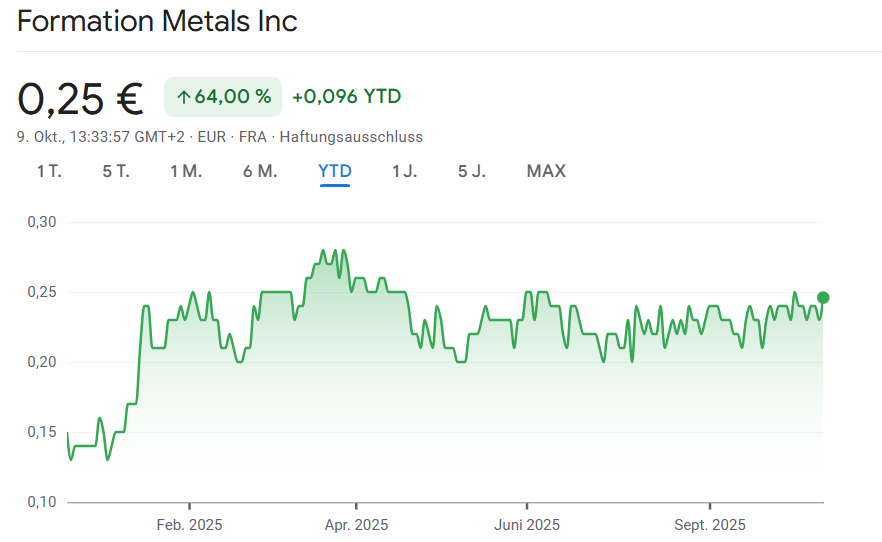The width and height of the screenshot is (882, 542).
Task: Switch chart to 5 T. range
Action: (x=116, y=171)
